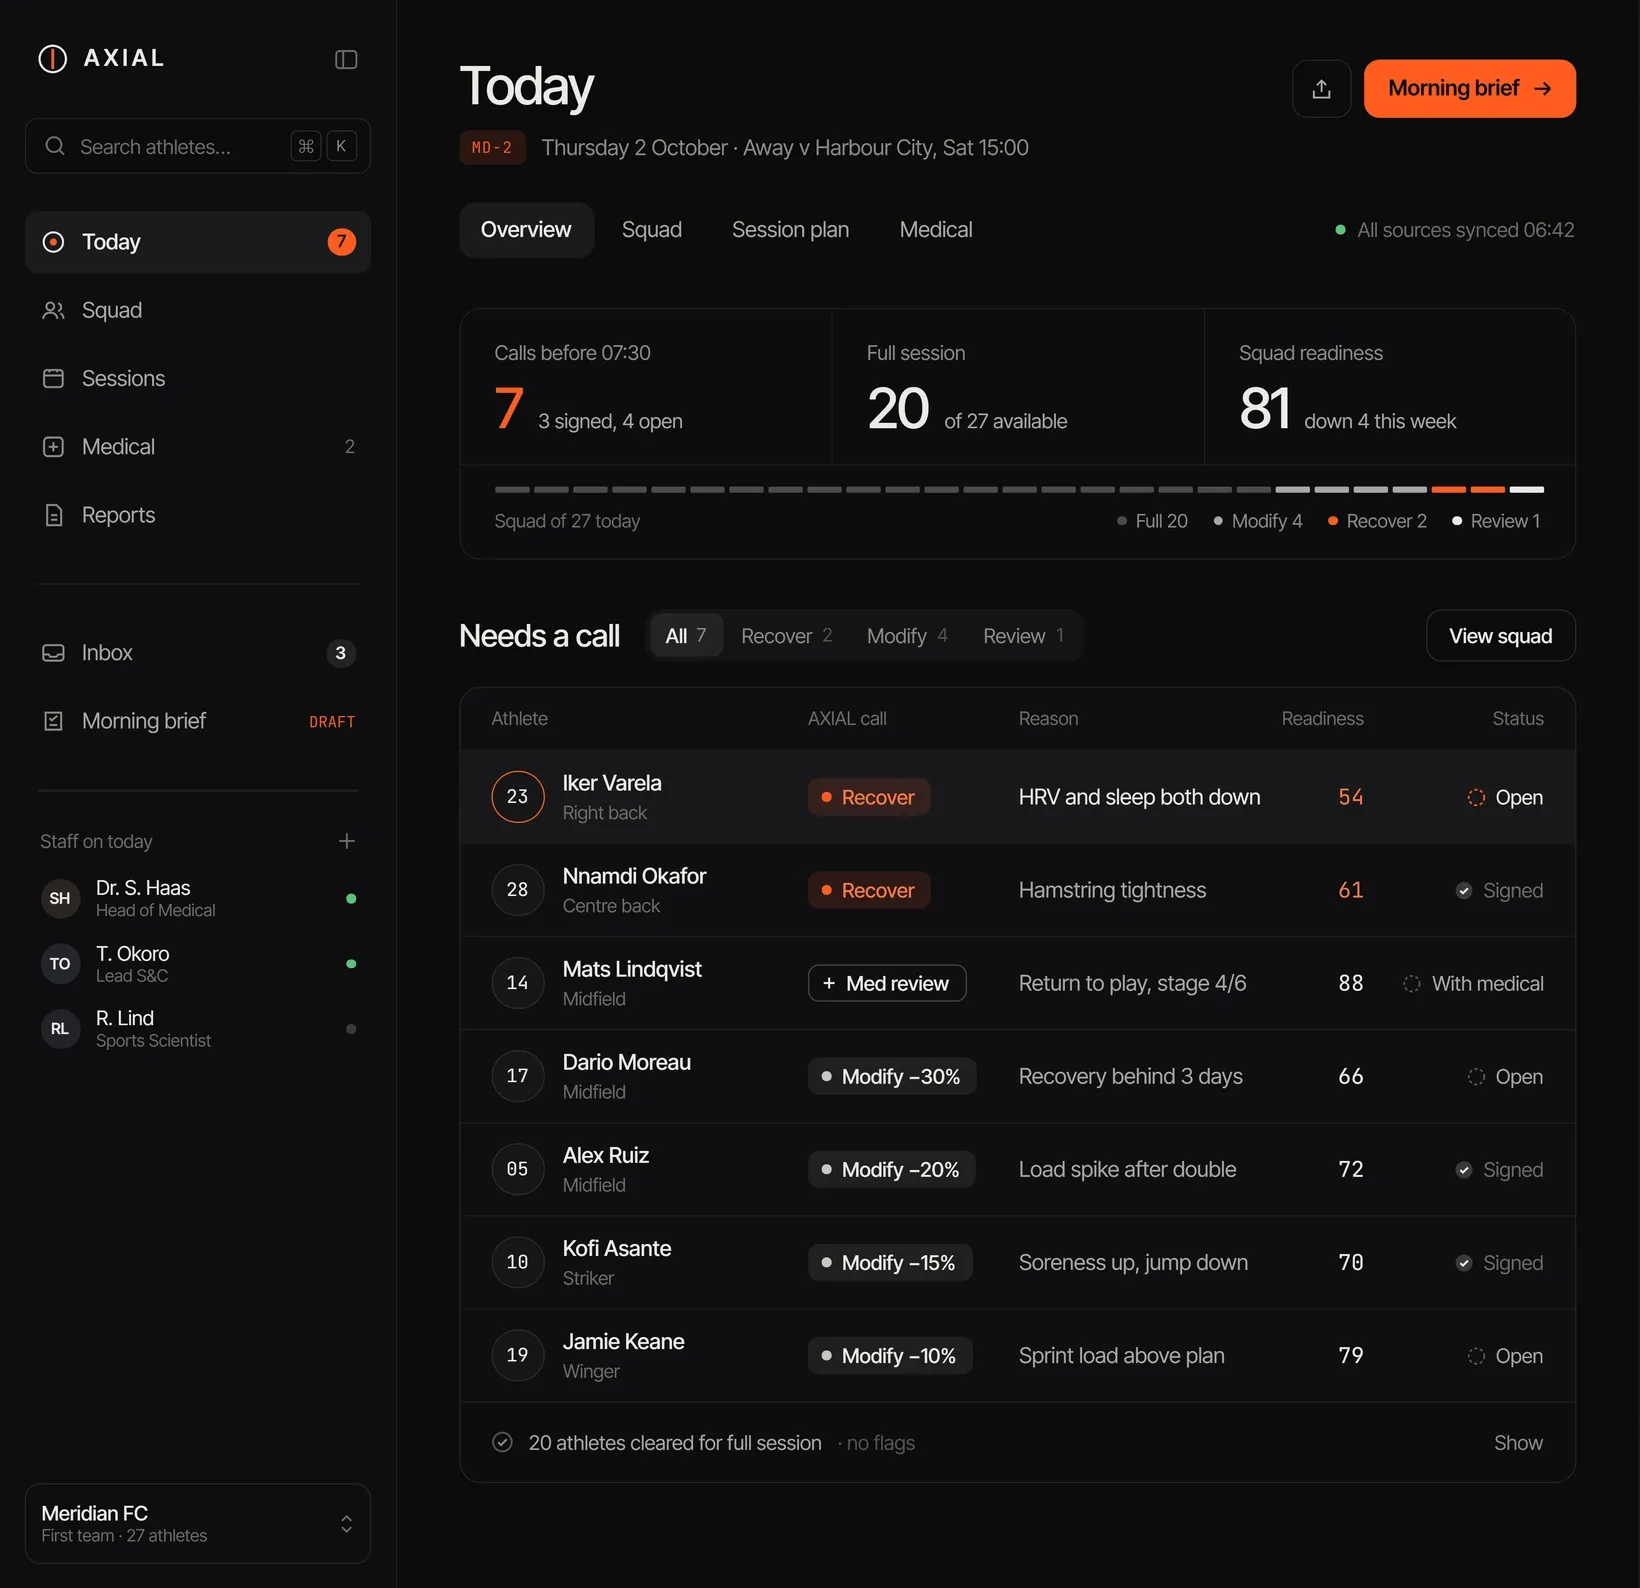Viewport: 1640px width, 1588px height.
Task: Open the Meridian FC team switcher
Action: [198, 1523]
